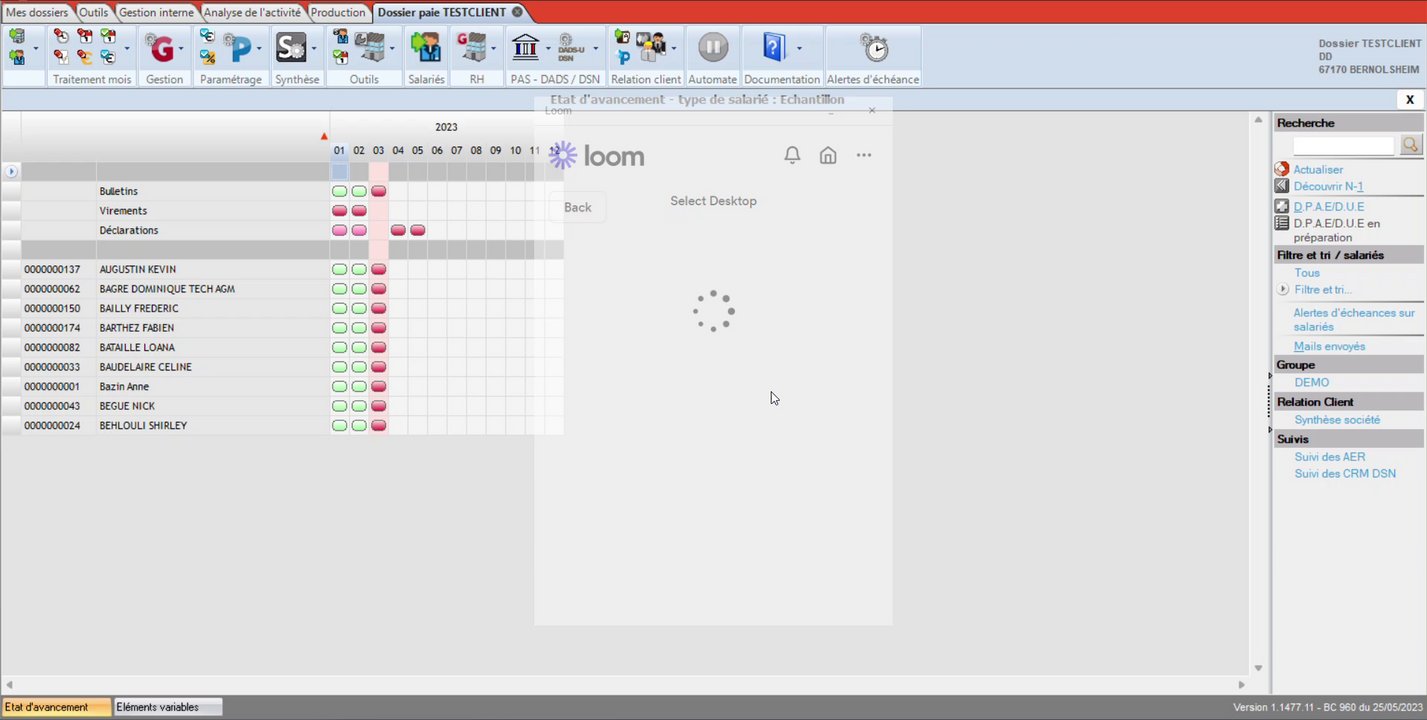
Task: Open Loom more options ellipsis
Action: (864, 155)
